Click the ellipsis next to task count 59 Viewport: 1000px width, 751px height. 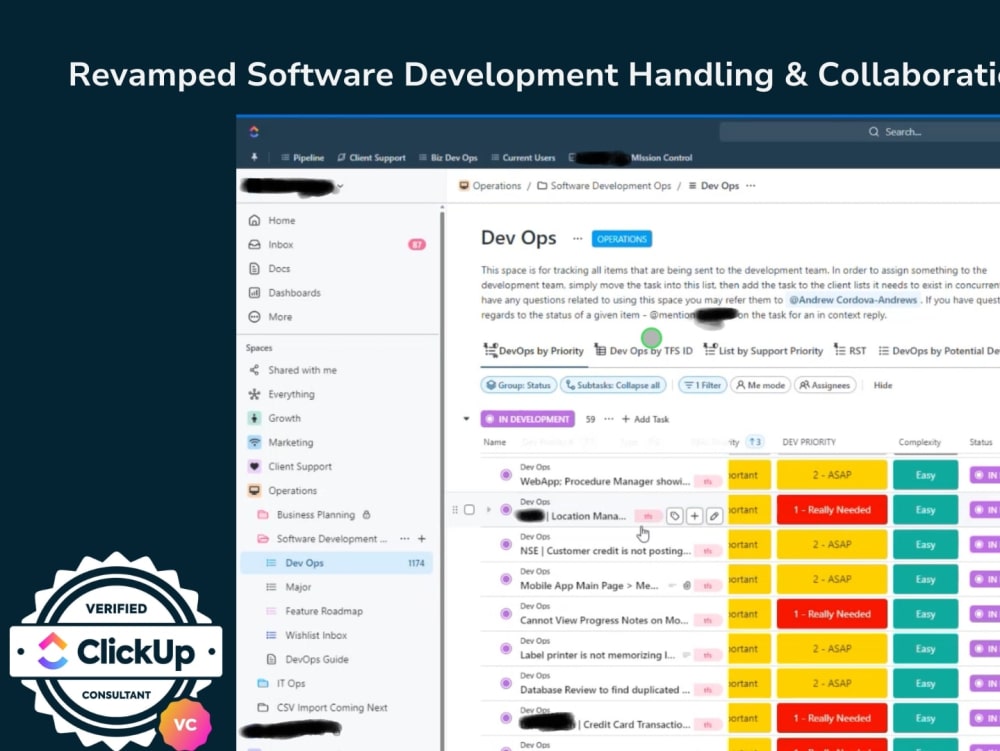[608, 419]
